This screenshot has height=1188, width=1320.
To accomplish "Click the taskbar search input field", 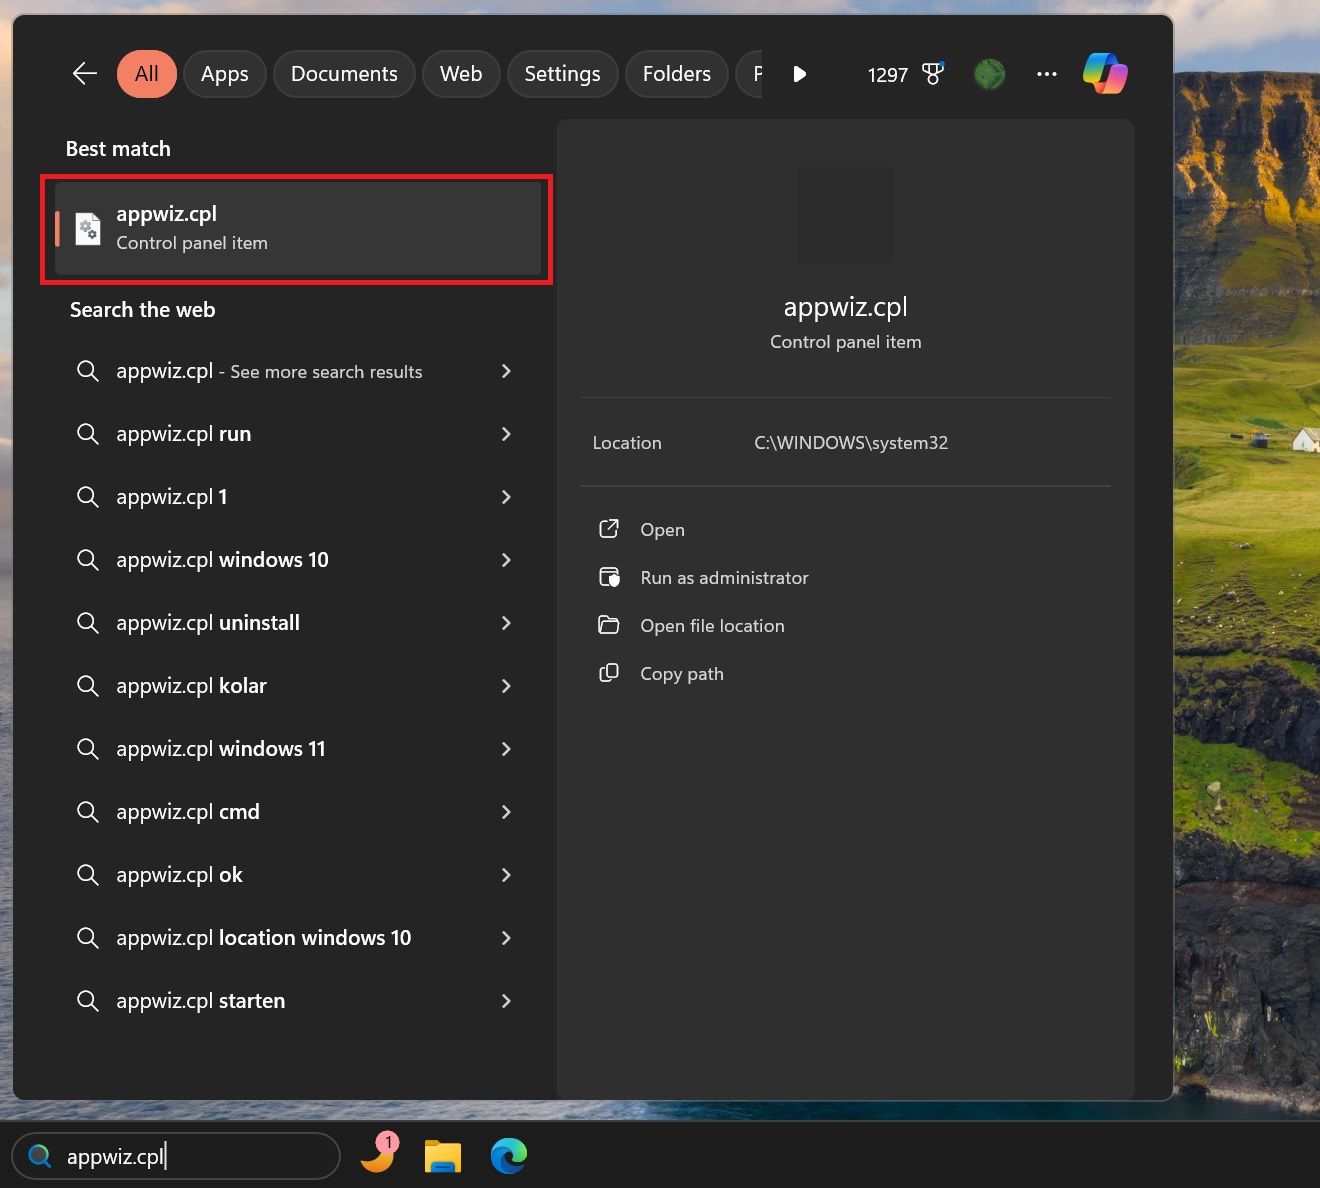I will tap(190, 1156).
